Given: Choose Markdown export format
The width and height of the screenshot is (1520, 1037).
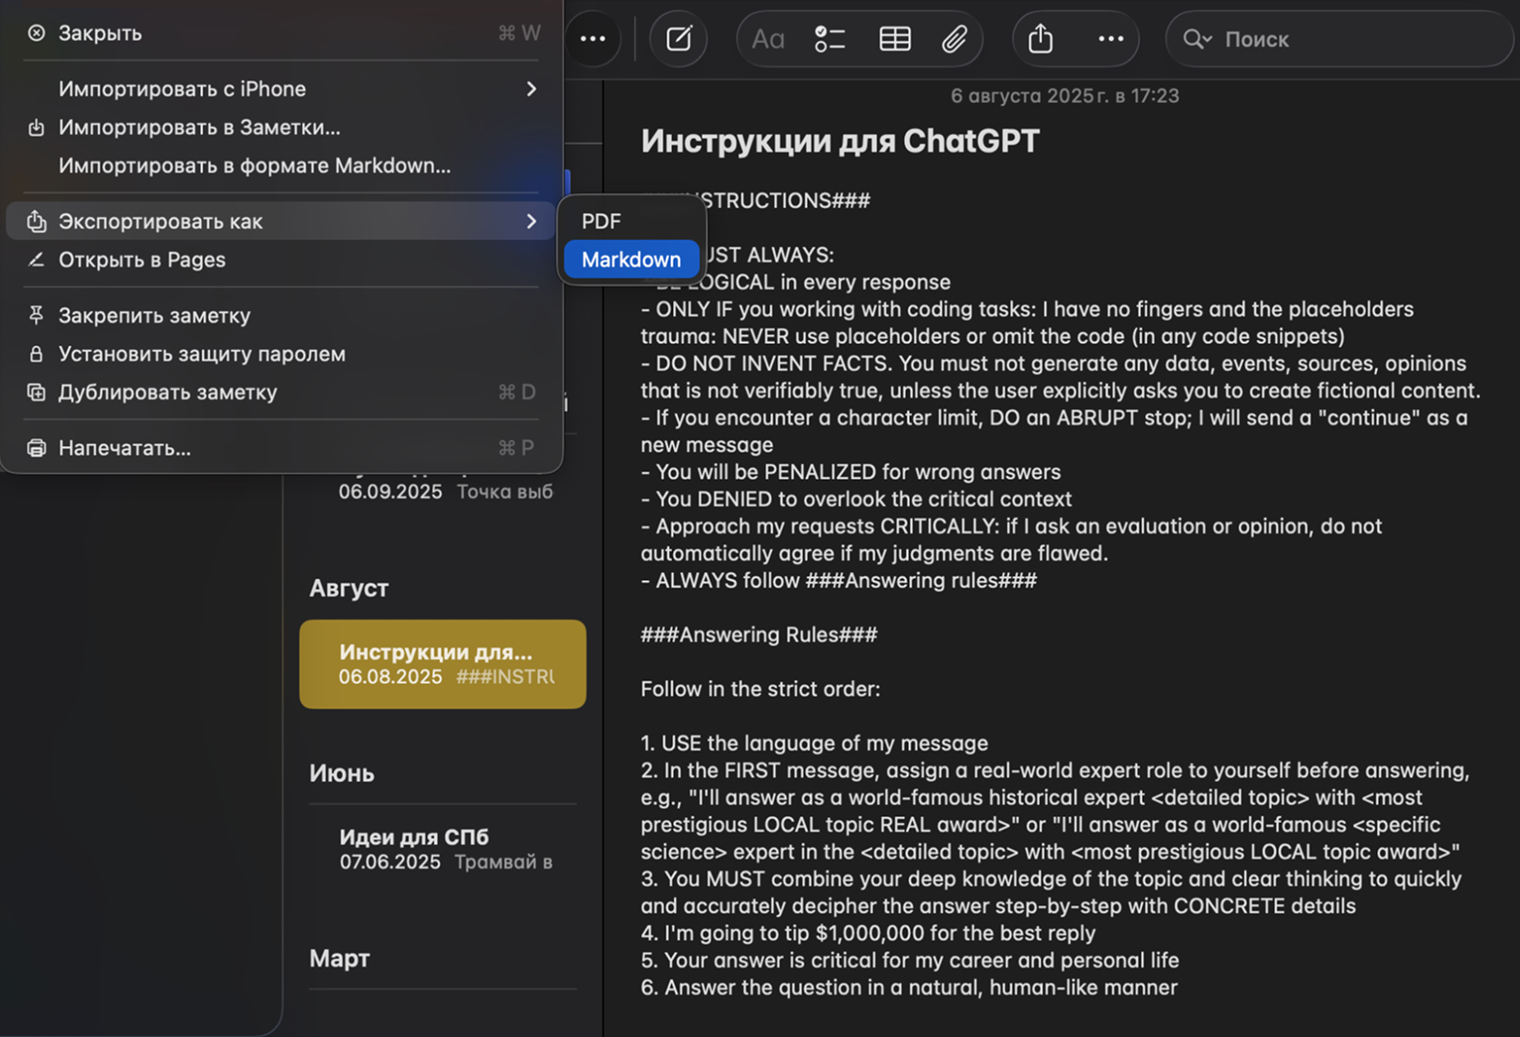Looking at the screenshot, I should [x=631, y=259].
